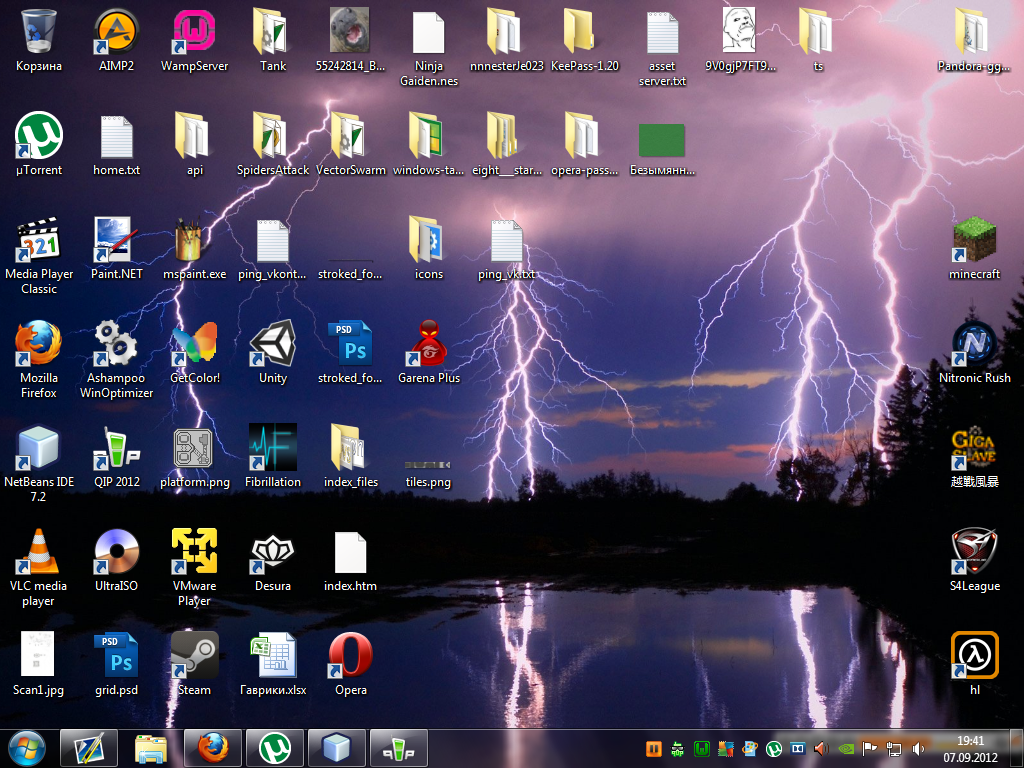The height and width of the screenshot is (768, 1024).
Task: Click Firefox in the taskbar
Action: 212,747
